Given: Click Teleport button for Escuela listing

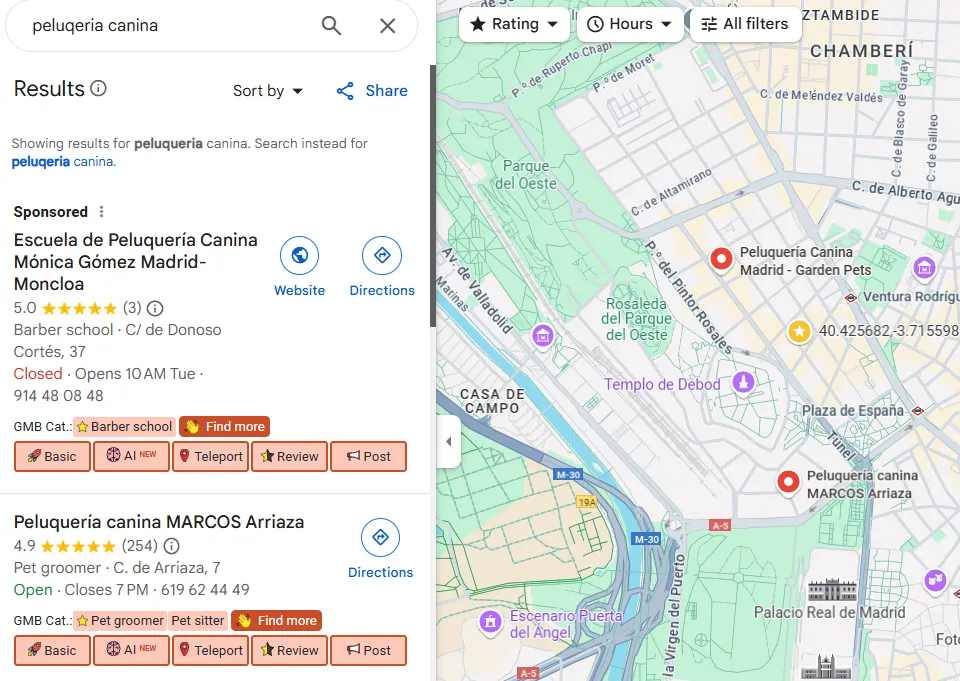Looking at the screenshot, I should pyautogui.click(x=211, y=456).
